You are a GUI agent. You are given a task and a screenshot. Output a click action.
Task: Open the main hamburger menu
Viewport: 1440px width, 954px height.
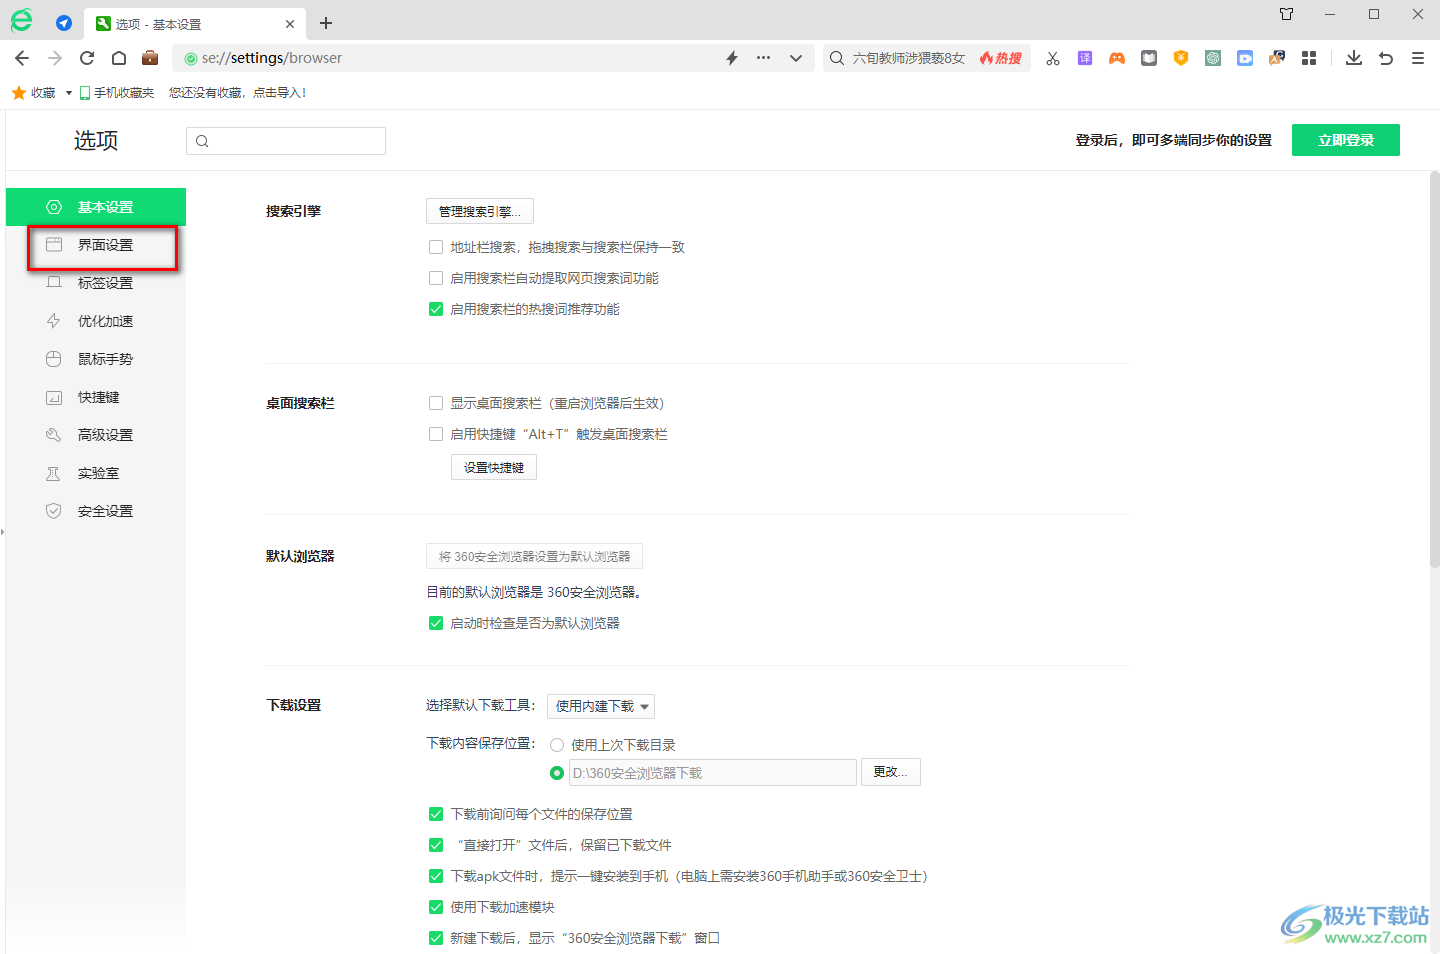click(x=1418, y=58)
